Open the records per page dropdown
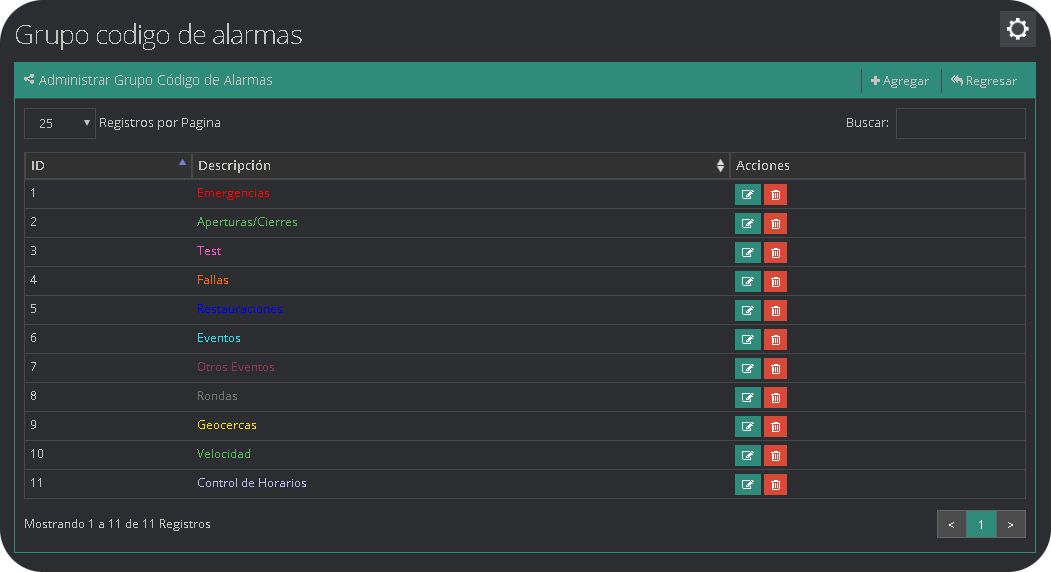The image size is (1051, 572). coord(60,123)
